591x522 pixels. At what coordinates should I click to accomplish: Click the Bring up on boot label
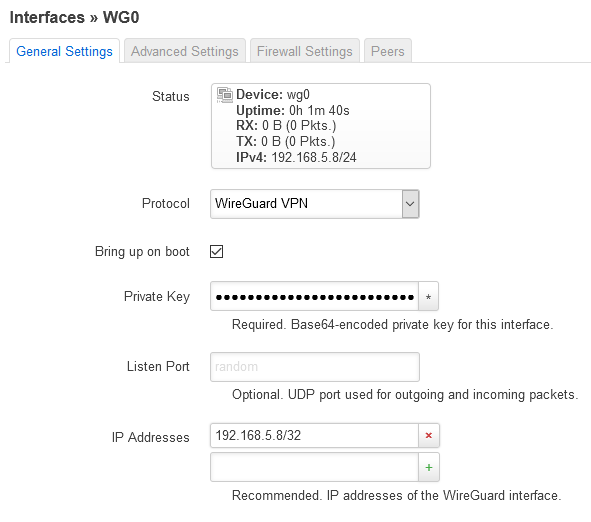click(x=142, y=251)
